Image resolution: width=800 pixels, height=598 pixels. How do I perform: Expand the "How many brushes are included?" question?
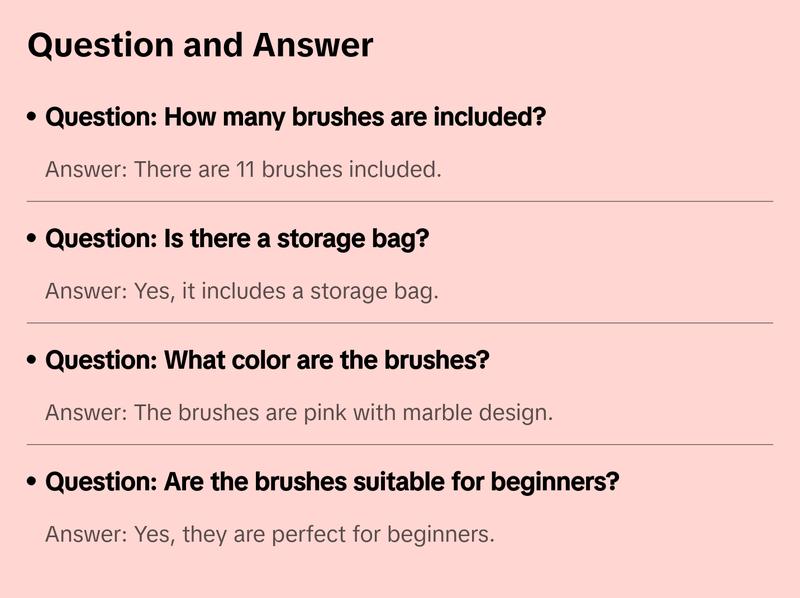tap(295, 118)
